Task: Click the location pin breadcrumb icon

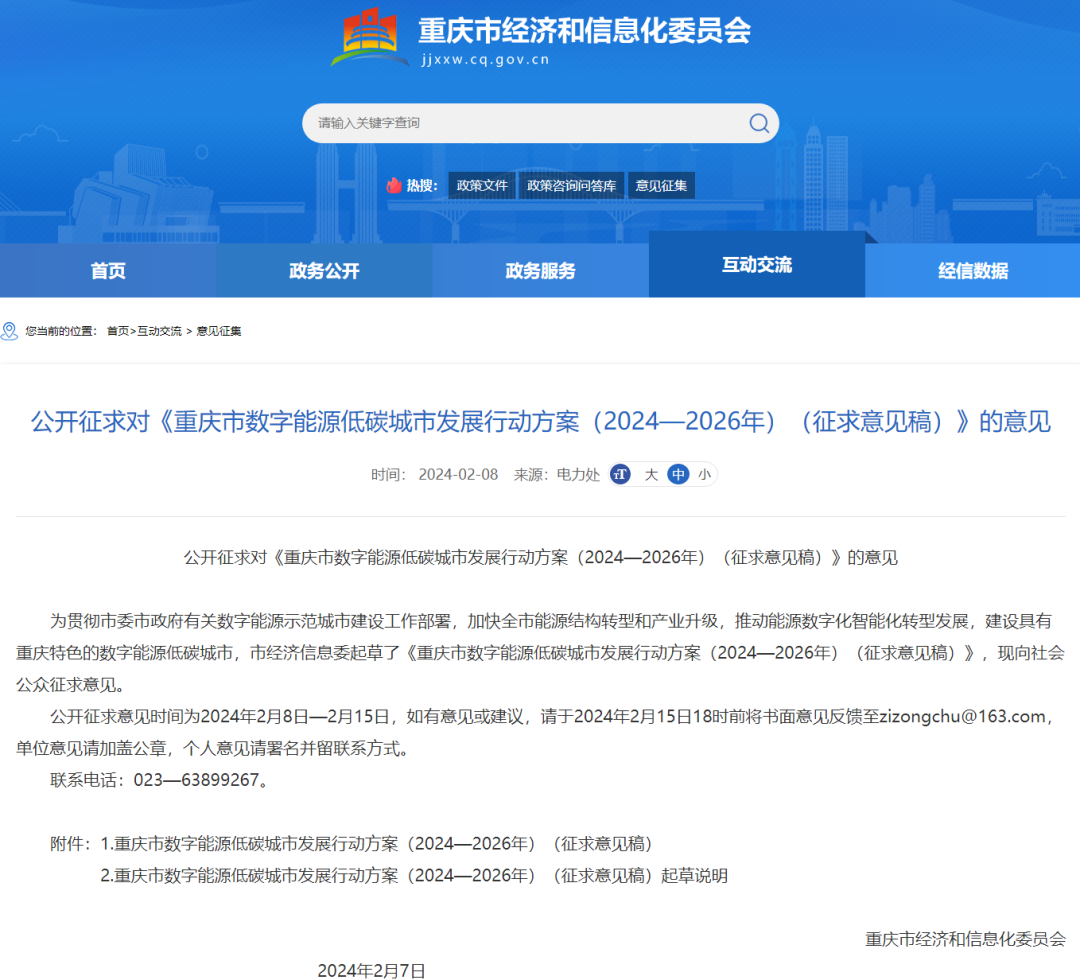Action: click(10, 330)
